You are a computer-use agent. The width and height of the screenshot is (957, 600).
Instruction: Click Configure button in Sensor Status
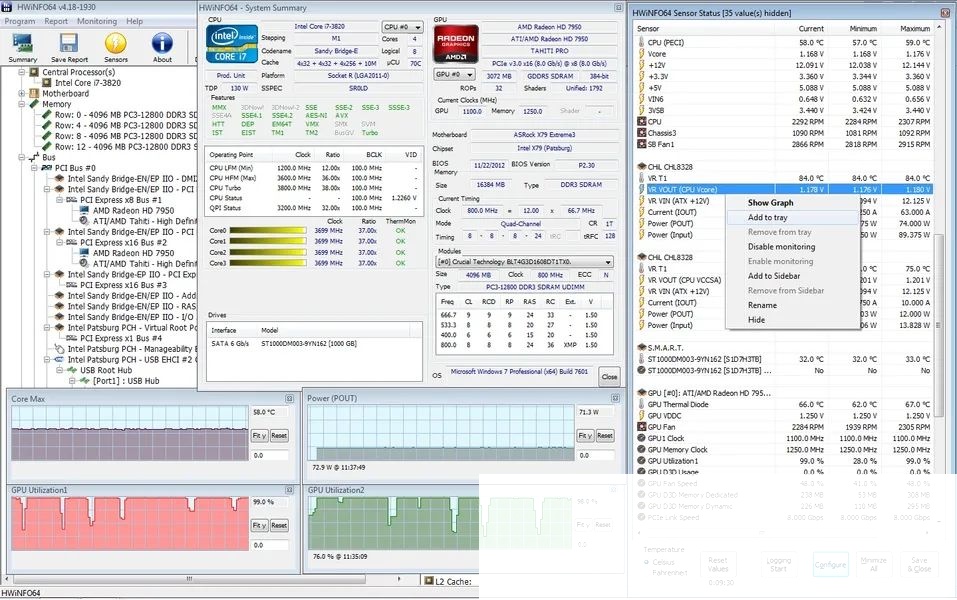(831, 565)
